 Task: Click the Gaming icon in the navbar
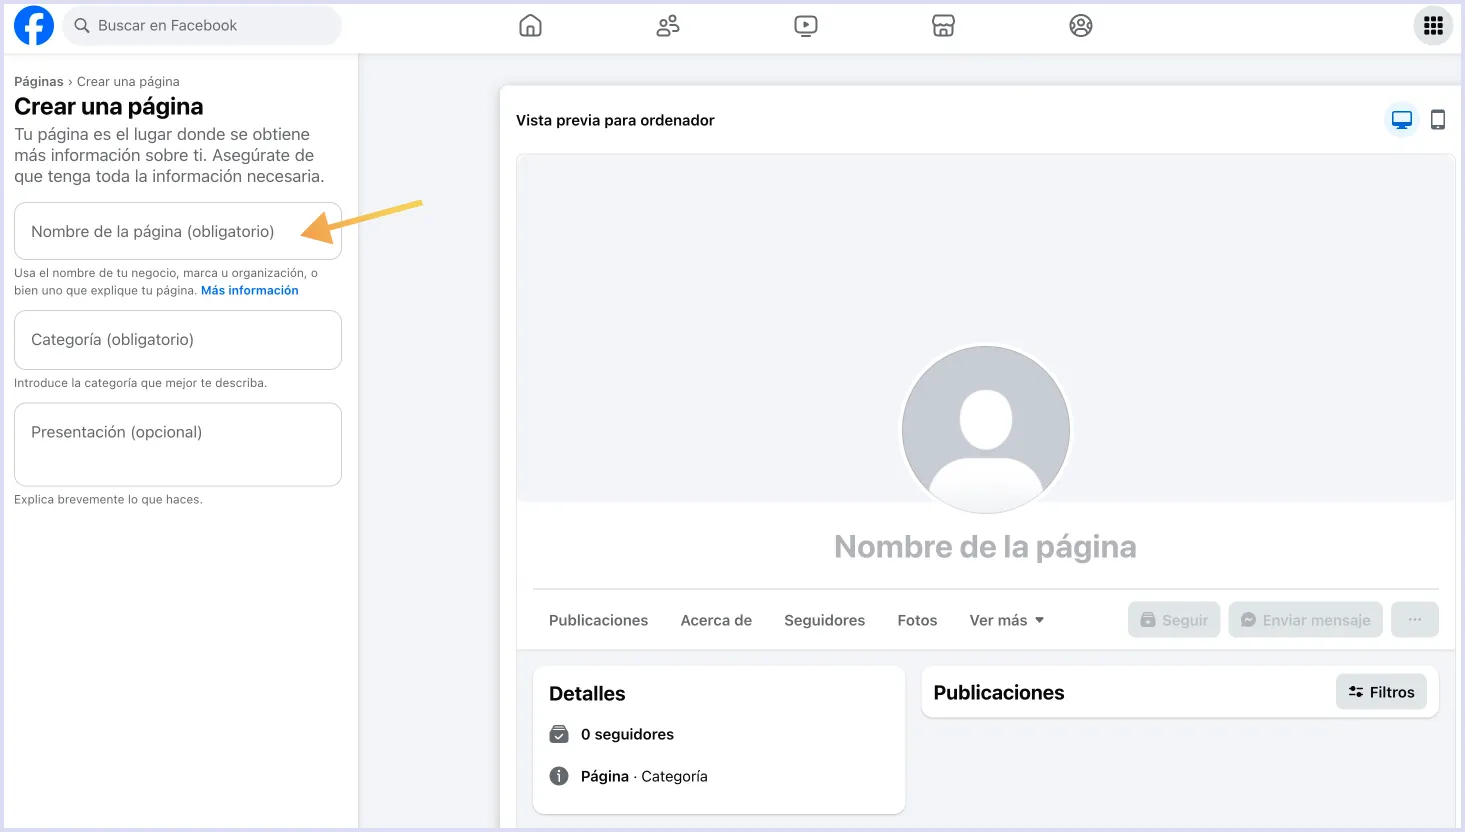pos(1080,25)
